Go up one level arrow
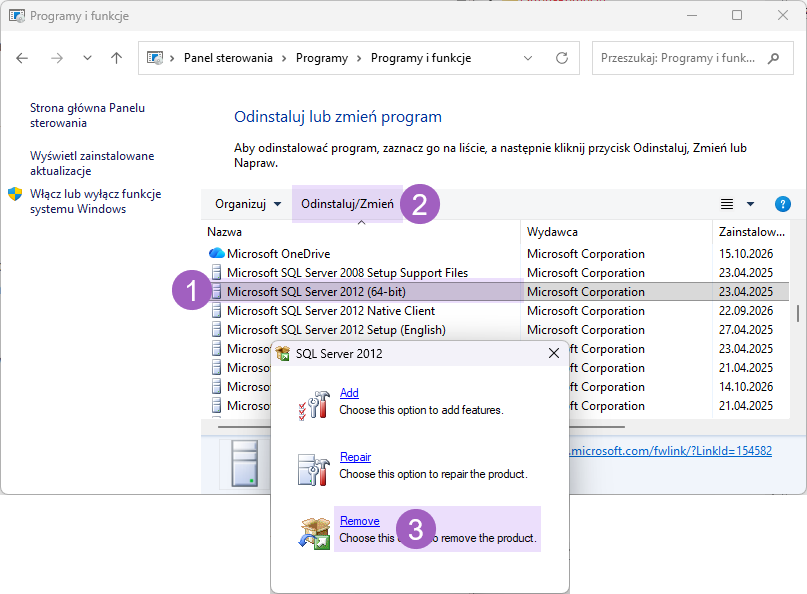This screenshot has height=594, width=807. click(x=117, y=58)
